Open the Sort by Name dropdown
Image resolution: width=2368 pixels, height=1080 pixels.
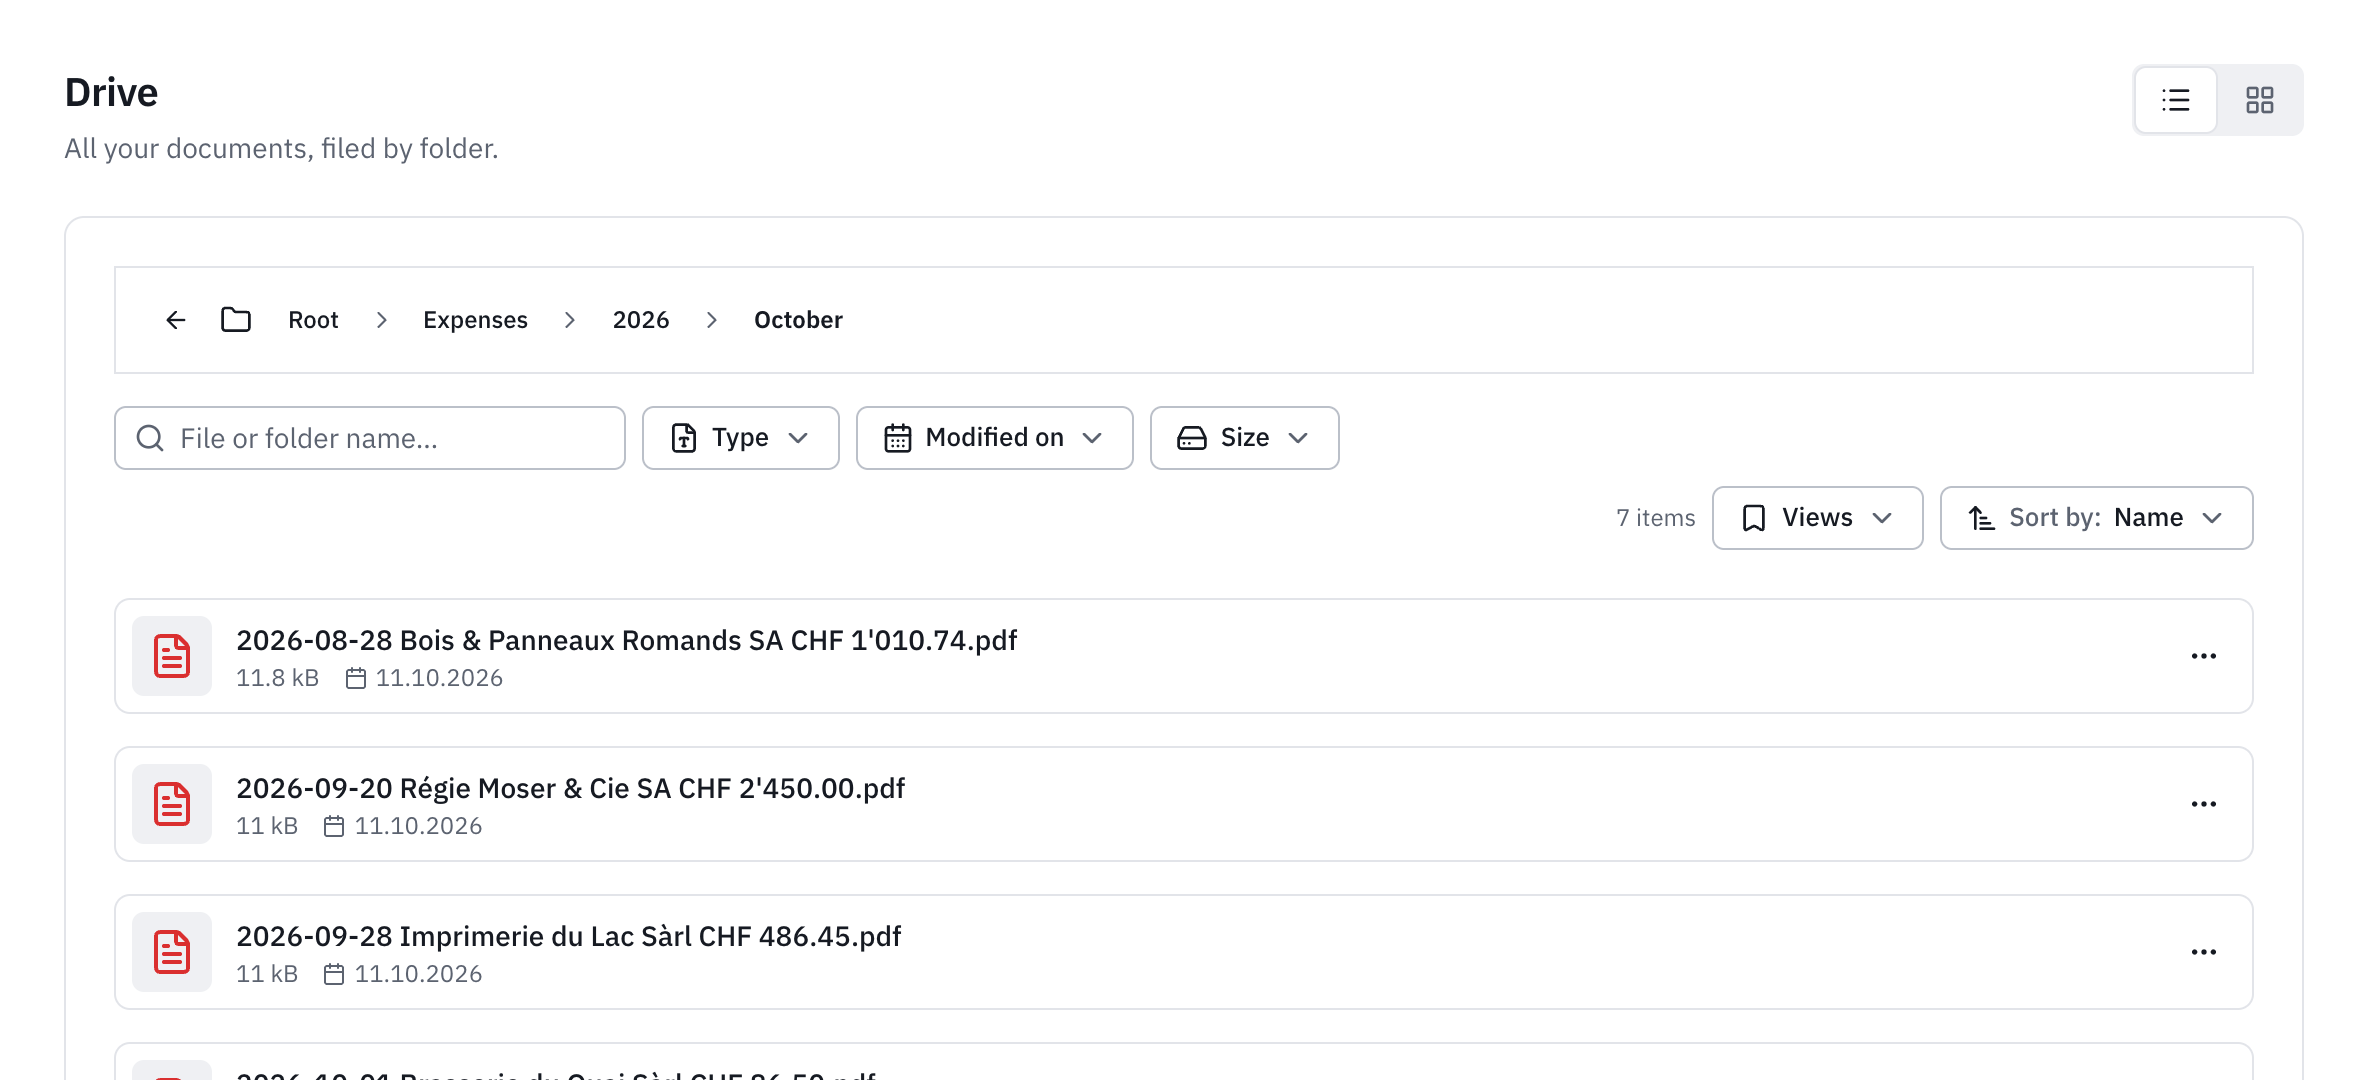coord(2097,518)
